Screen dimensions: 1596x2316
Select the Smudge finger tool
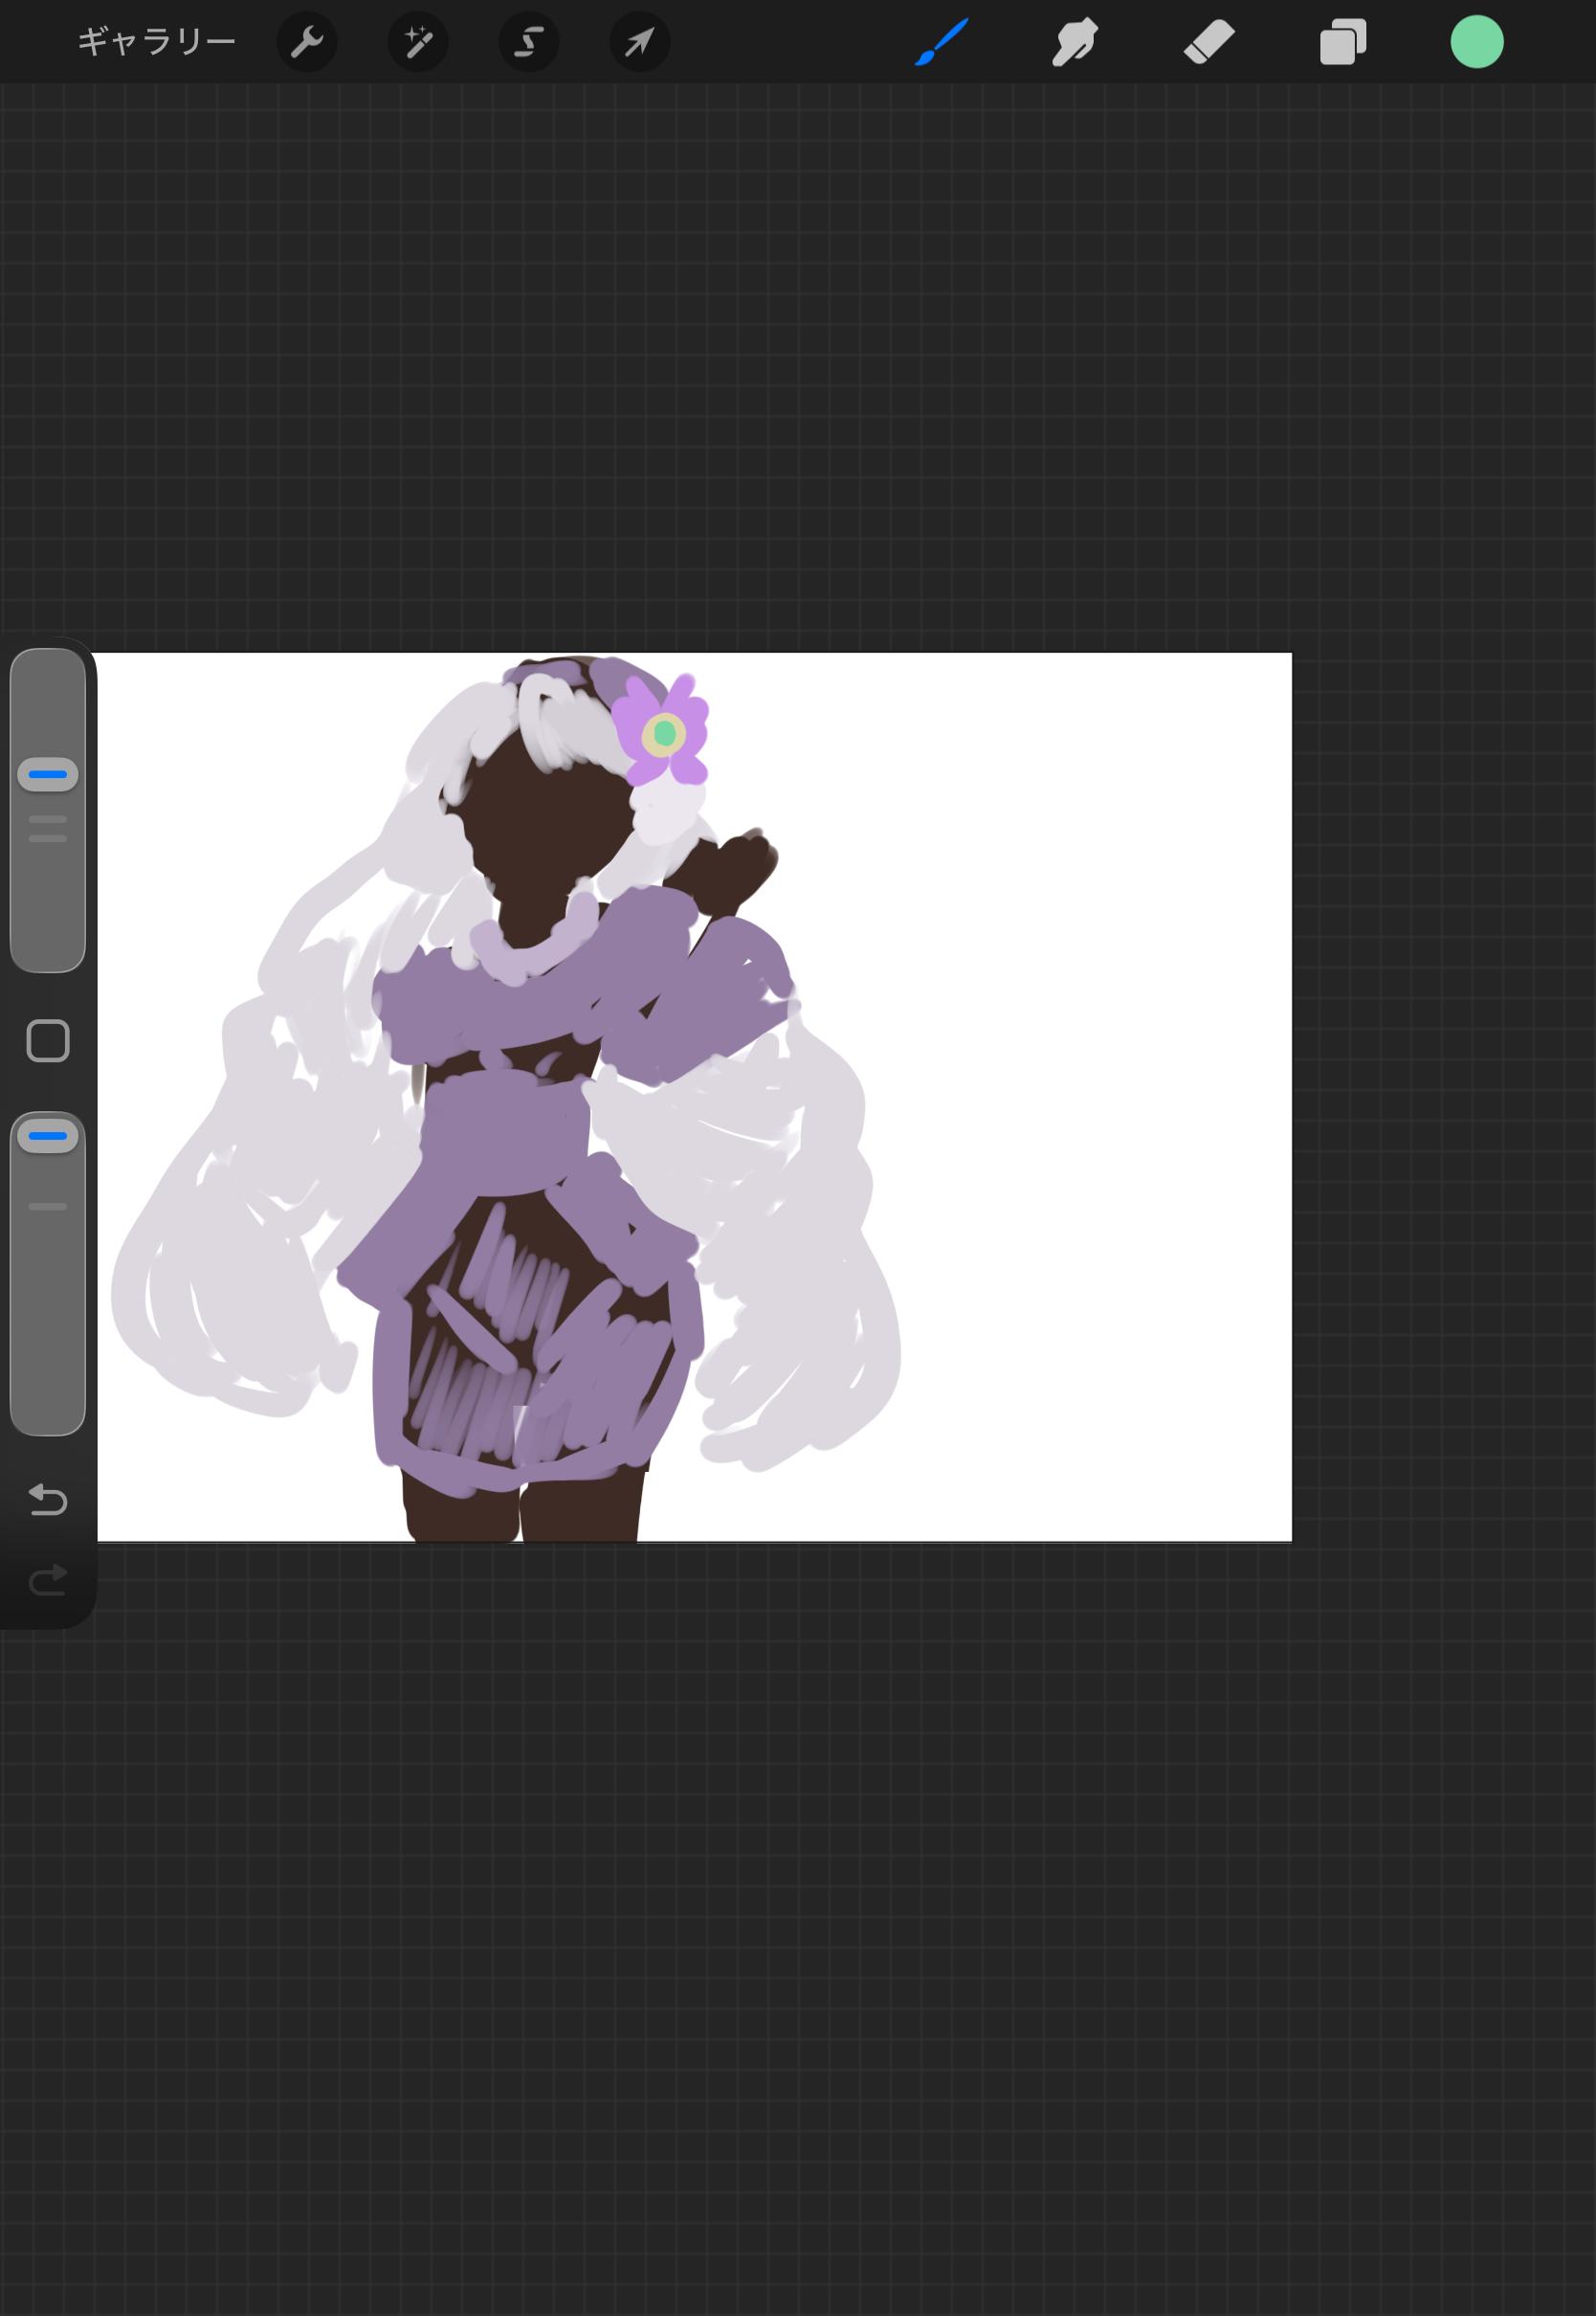coord(1075,43)
